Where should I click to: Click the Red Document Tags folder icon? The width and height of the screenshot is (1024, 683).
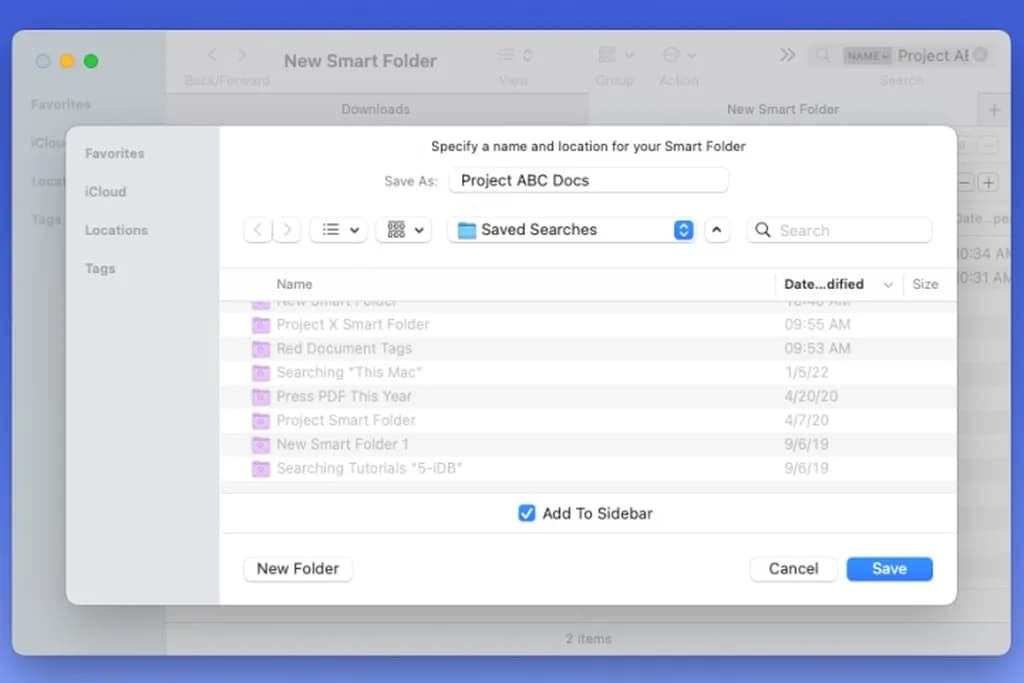click(261, 349)
